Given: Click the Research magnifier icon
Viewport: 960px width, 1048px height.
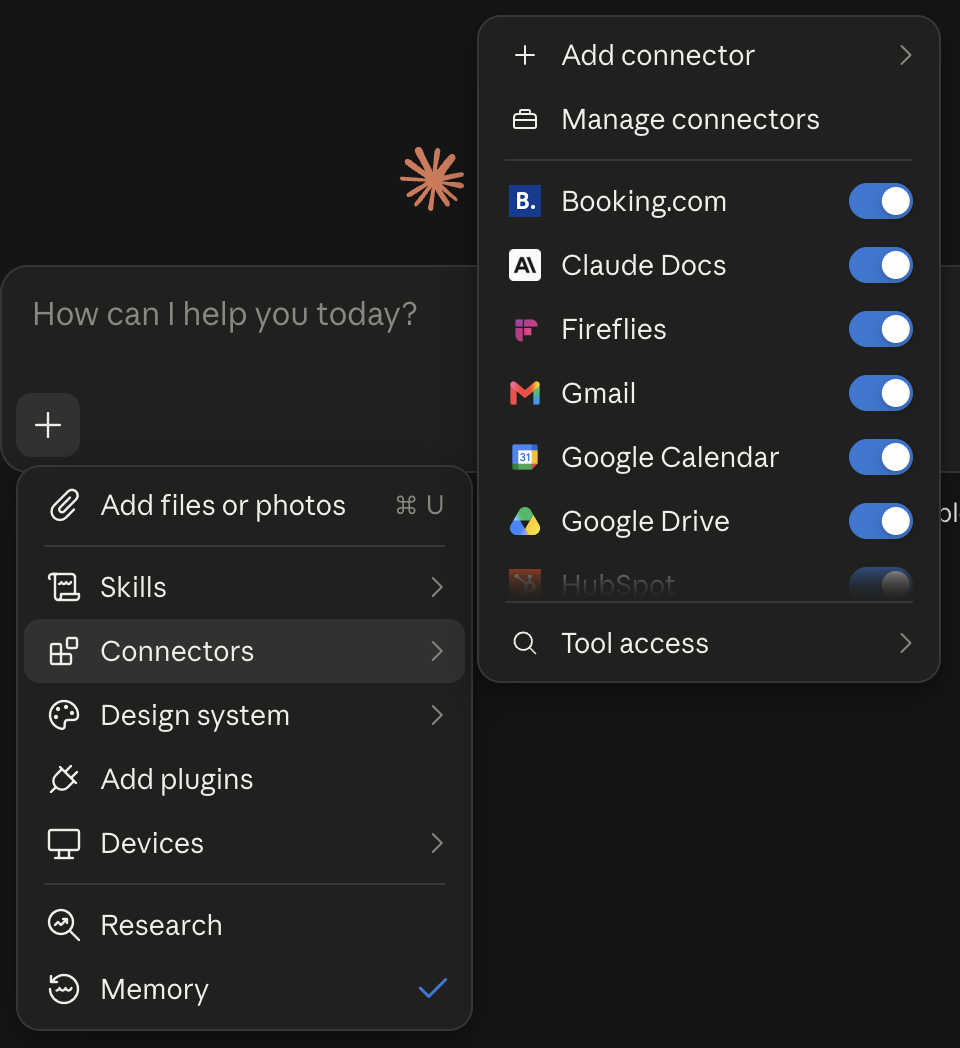Looking at the screenshot, I should [x=64, y=925].
